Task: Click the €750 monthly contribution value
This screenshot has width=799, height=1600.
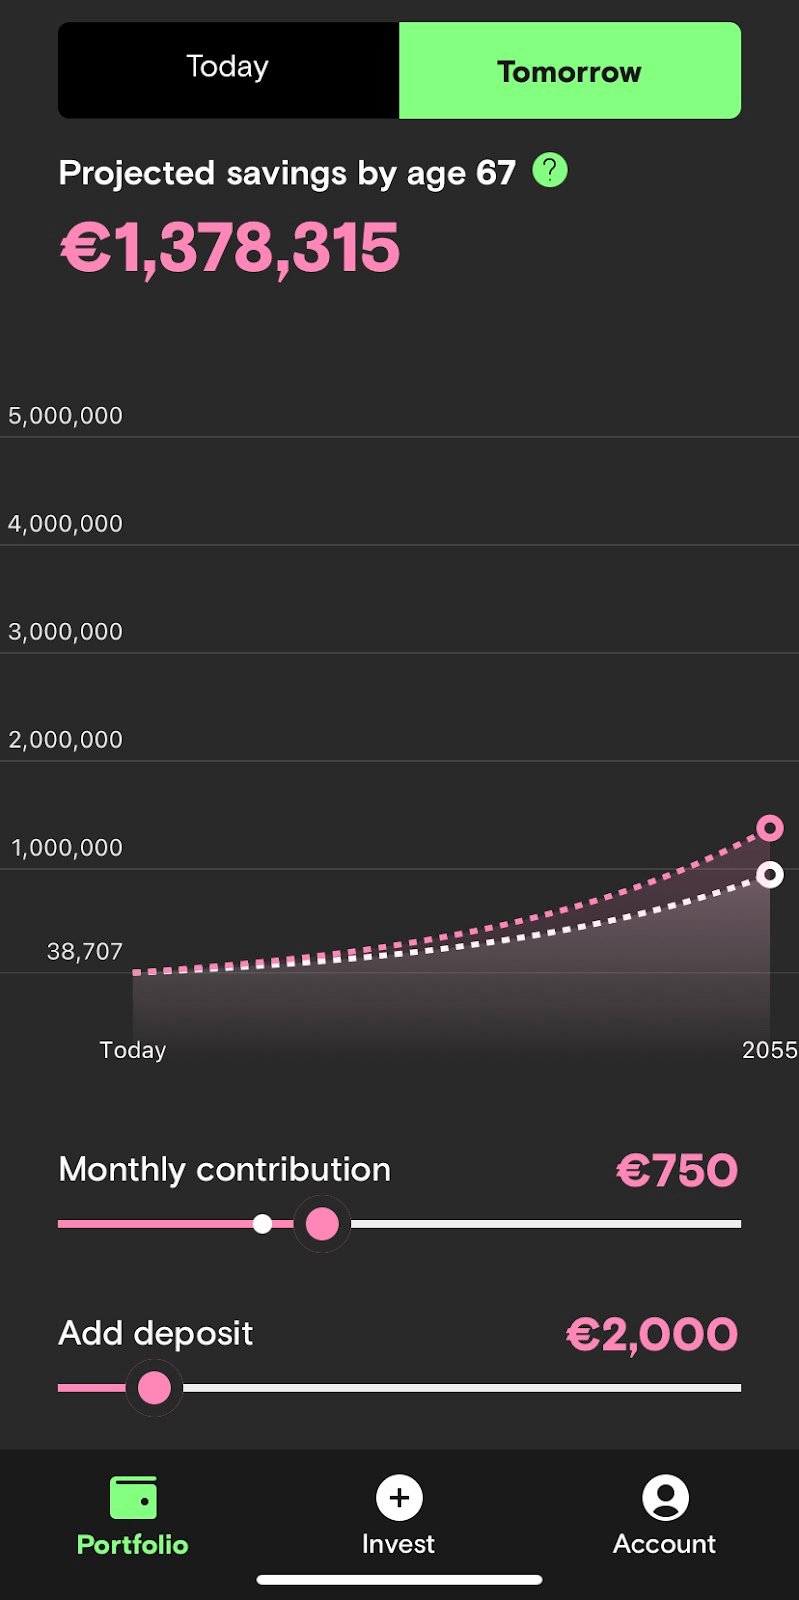Action: click(x=677, y=1170)
